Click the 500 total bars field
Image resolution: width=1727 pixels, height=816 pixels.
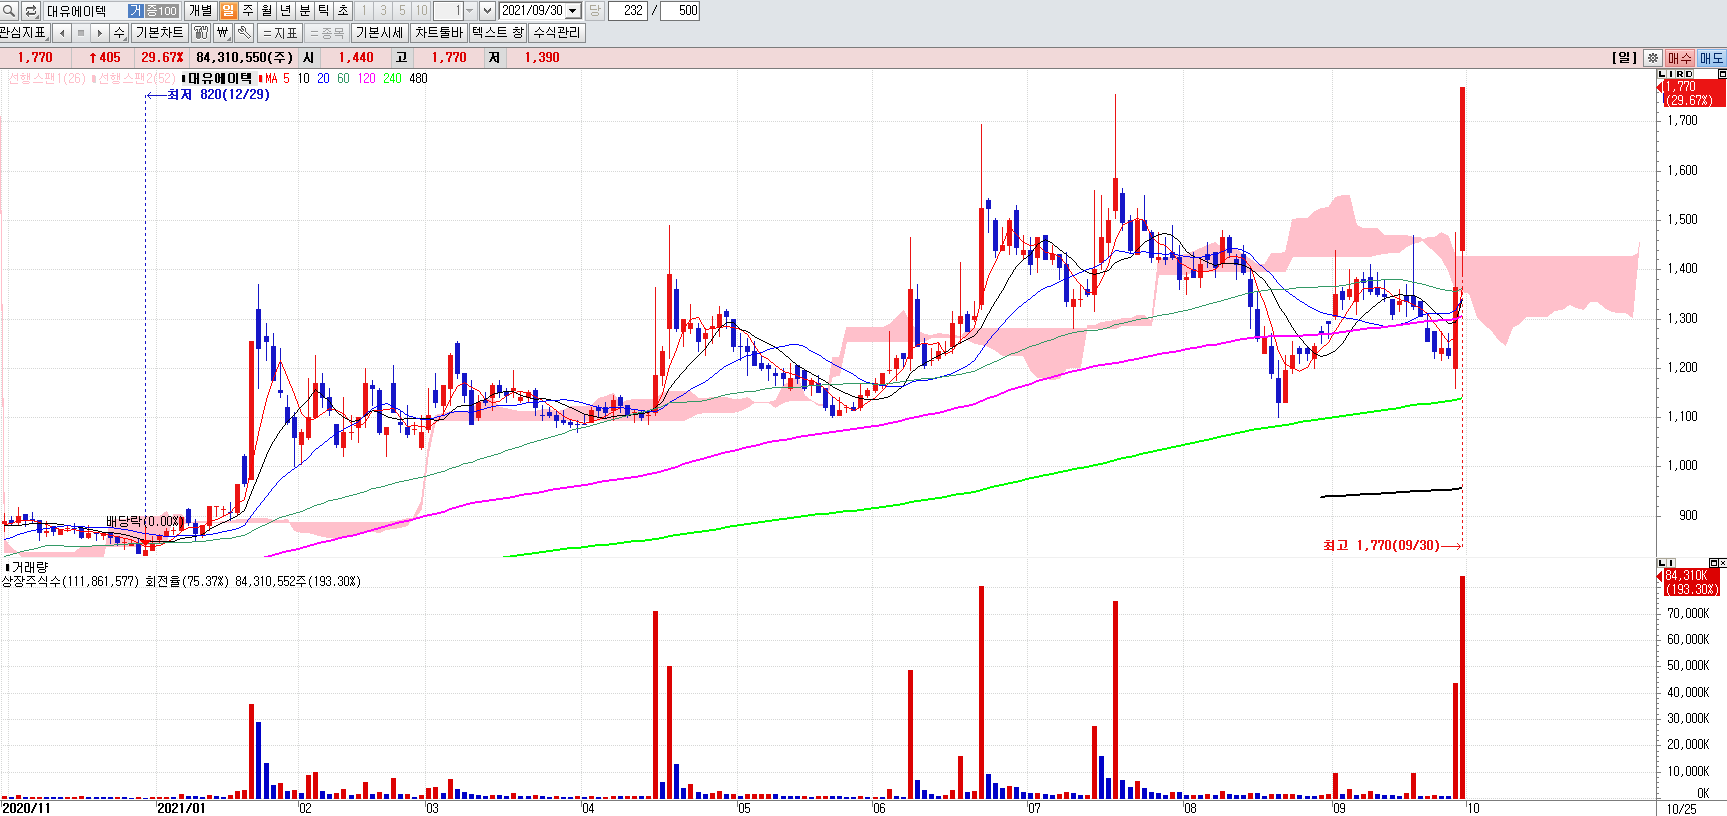[x=680, y=10]
